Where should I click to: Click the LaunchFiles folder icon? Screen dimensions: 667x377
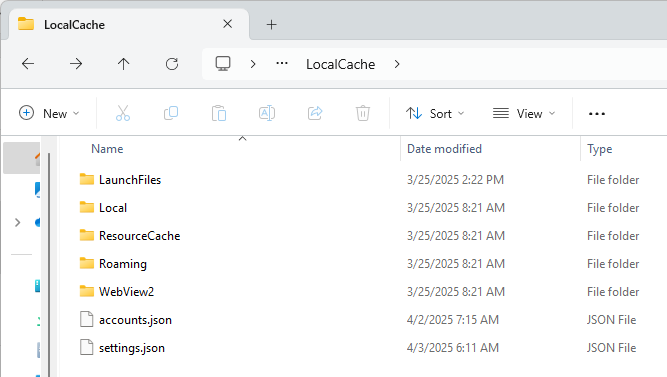(87, 179)
